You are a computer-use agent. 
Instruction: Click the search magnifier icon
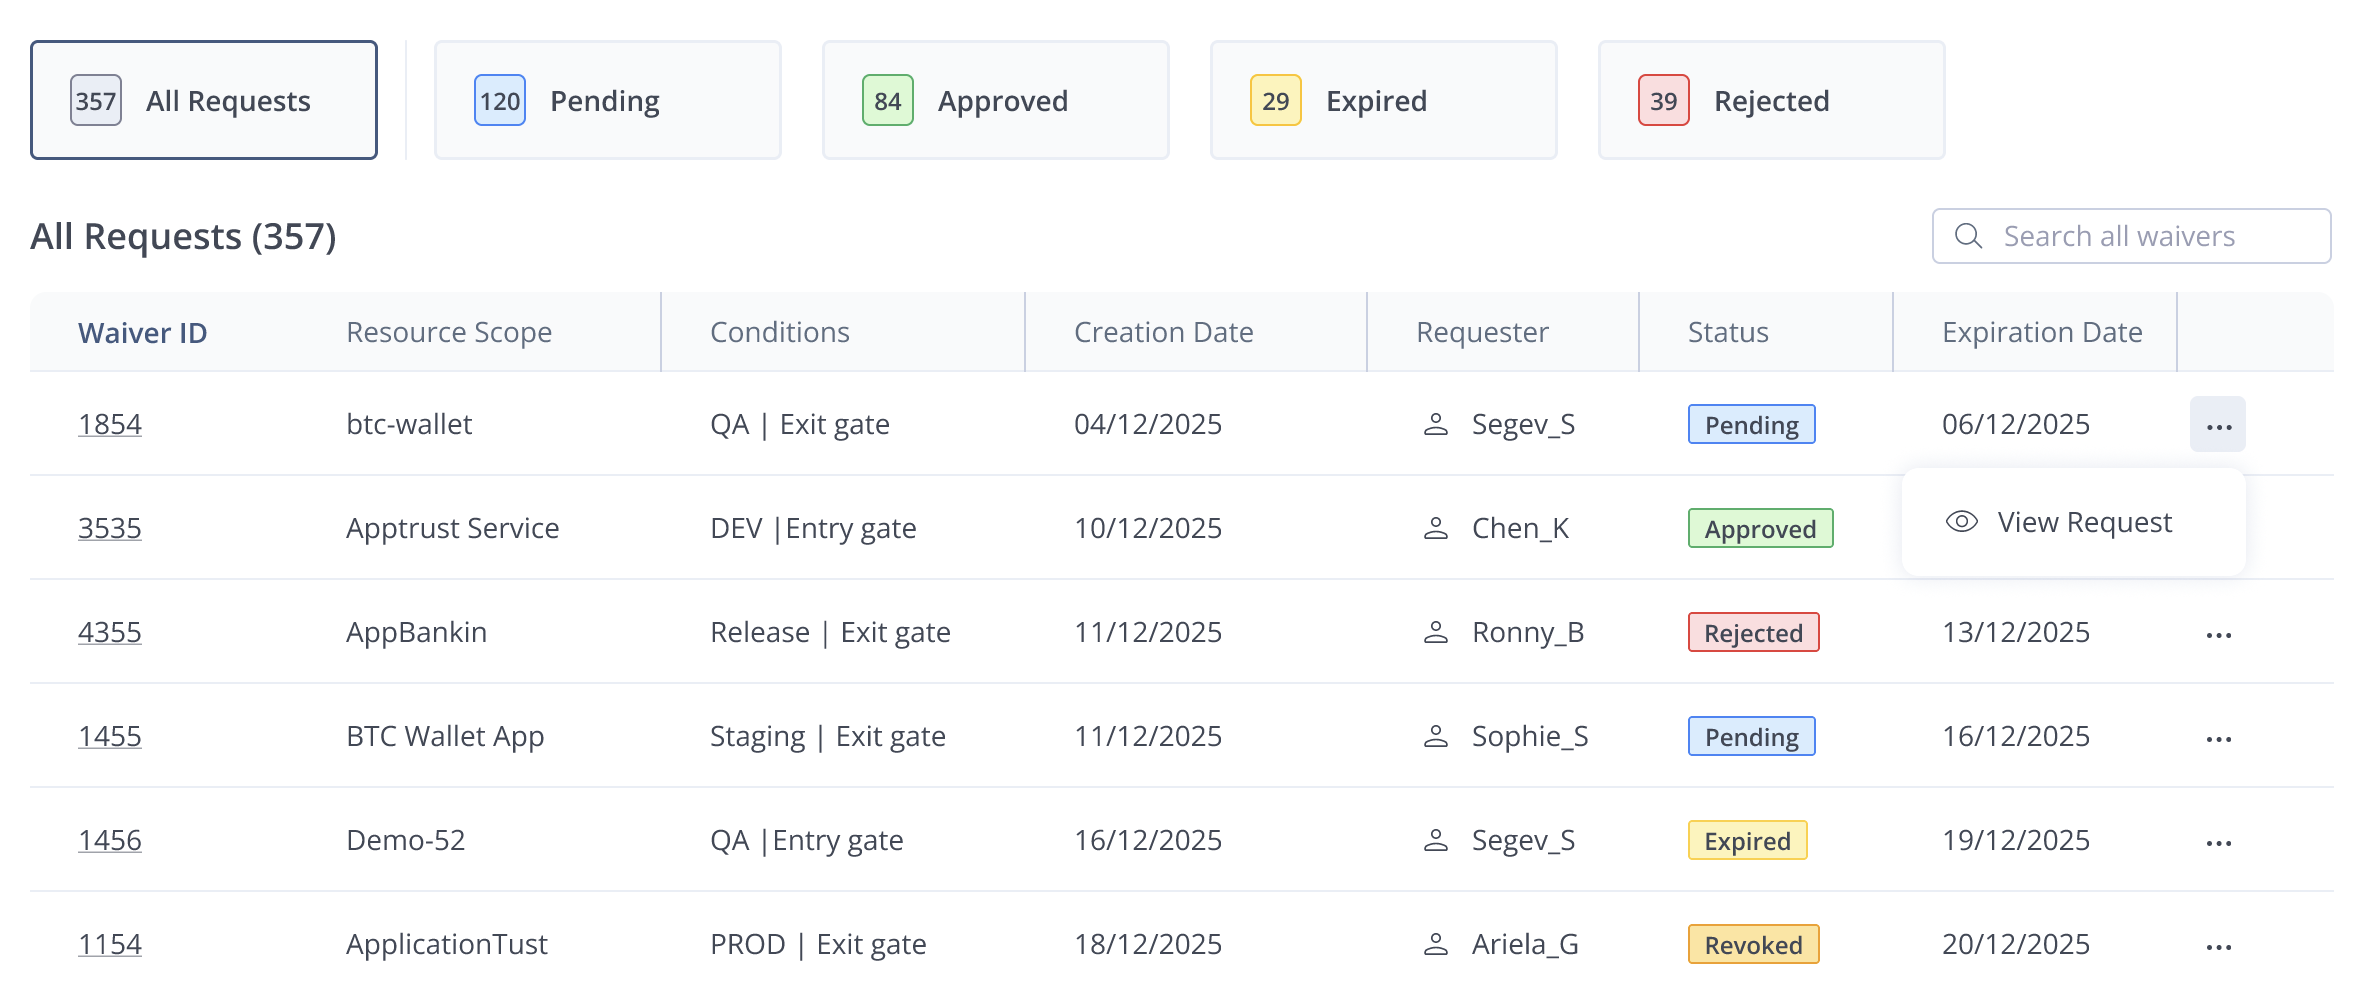pos(1968,236)
